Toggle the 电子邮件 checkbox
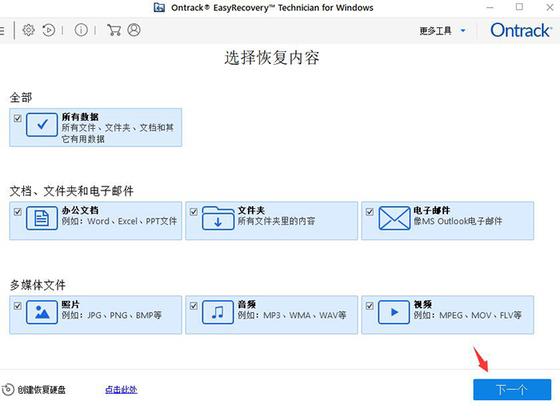Viewport: 560px width, 409px height. pos(370,212)
